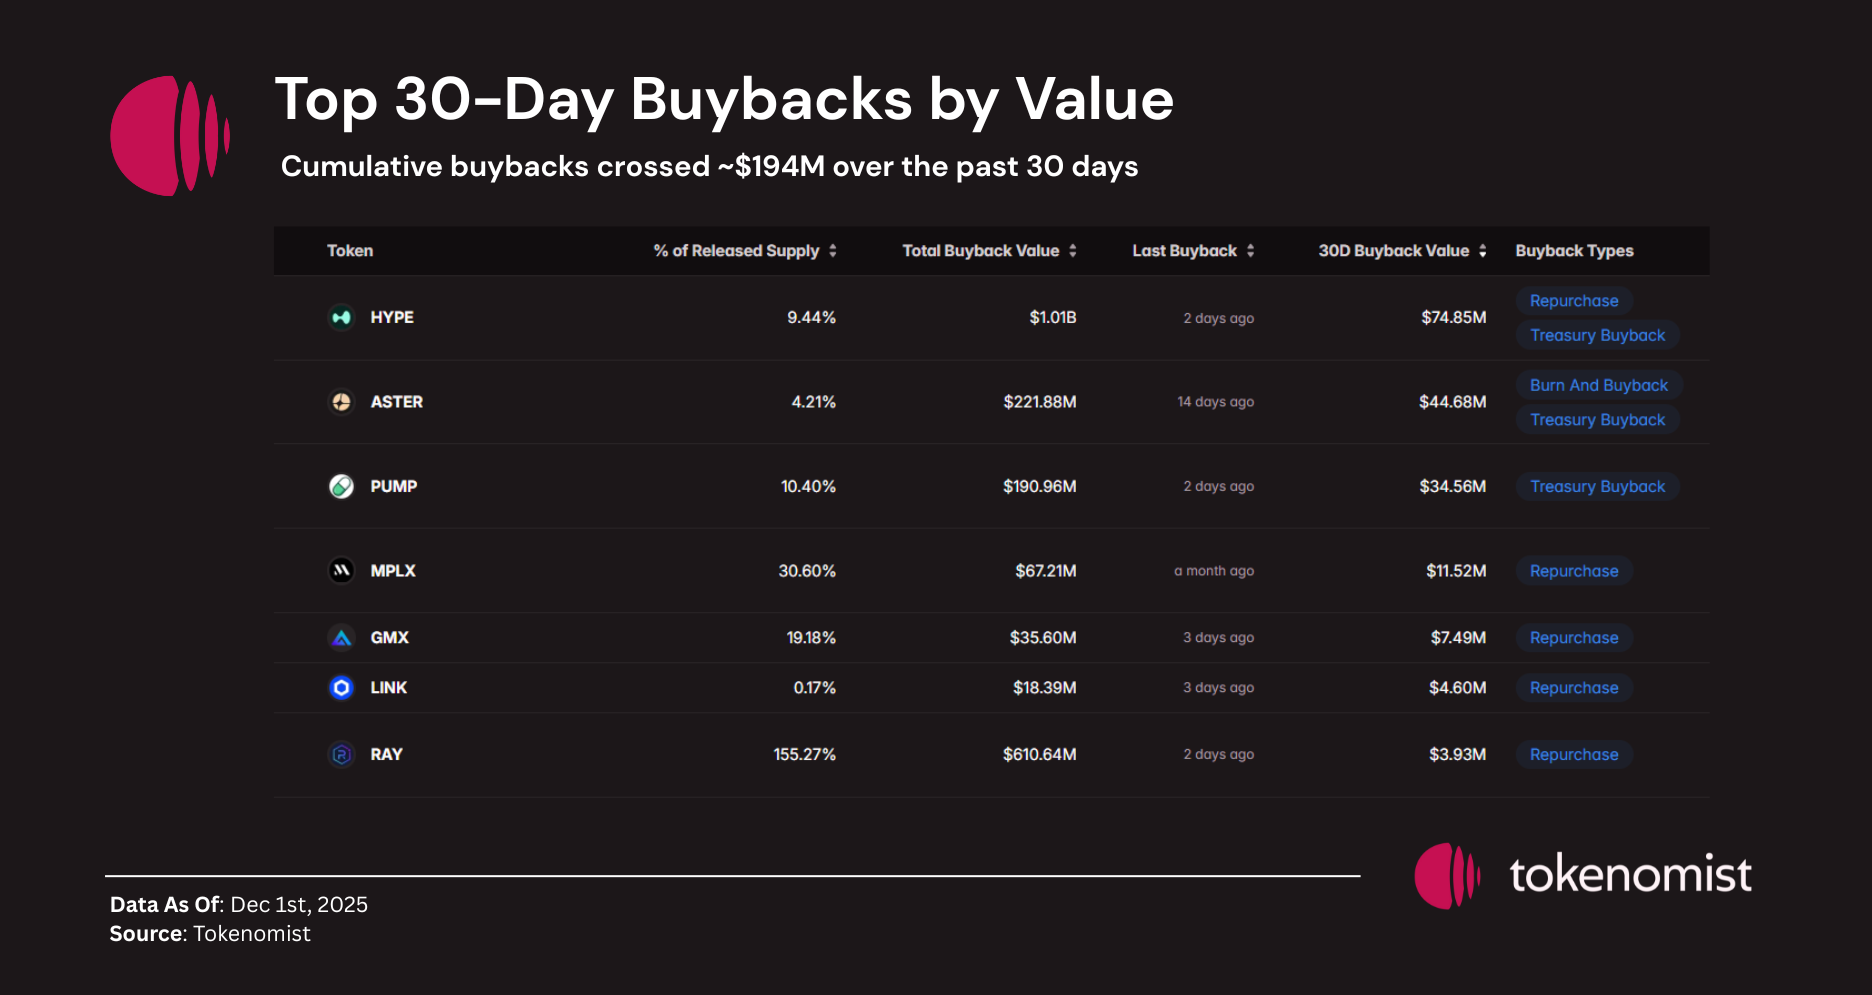Viewport: 1872px width, 995px height.
Task: Click the LINK token icon
Action: pyautogui.click(x=341, y=688)
